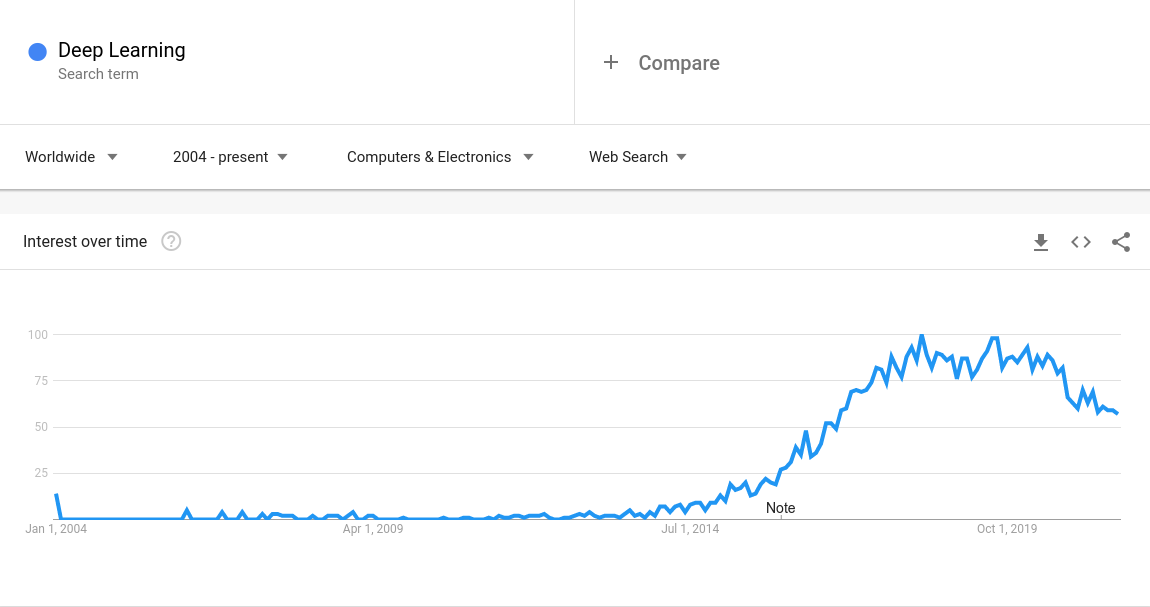Open the 2004 - present time range dropdown
The height and width of the screenshot is (607, 1150).
230,157
